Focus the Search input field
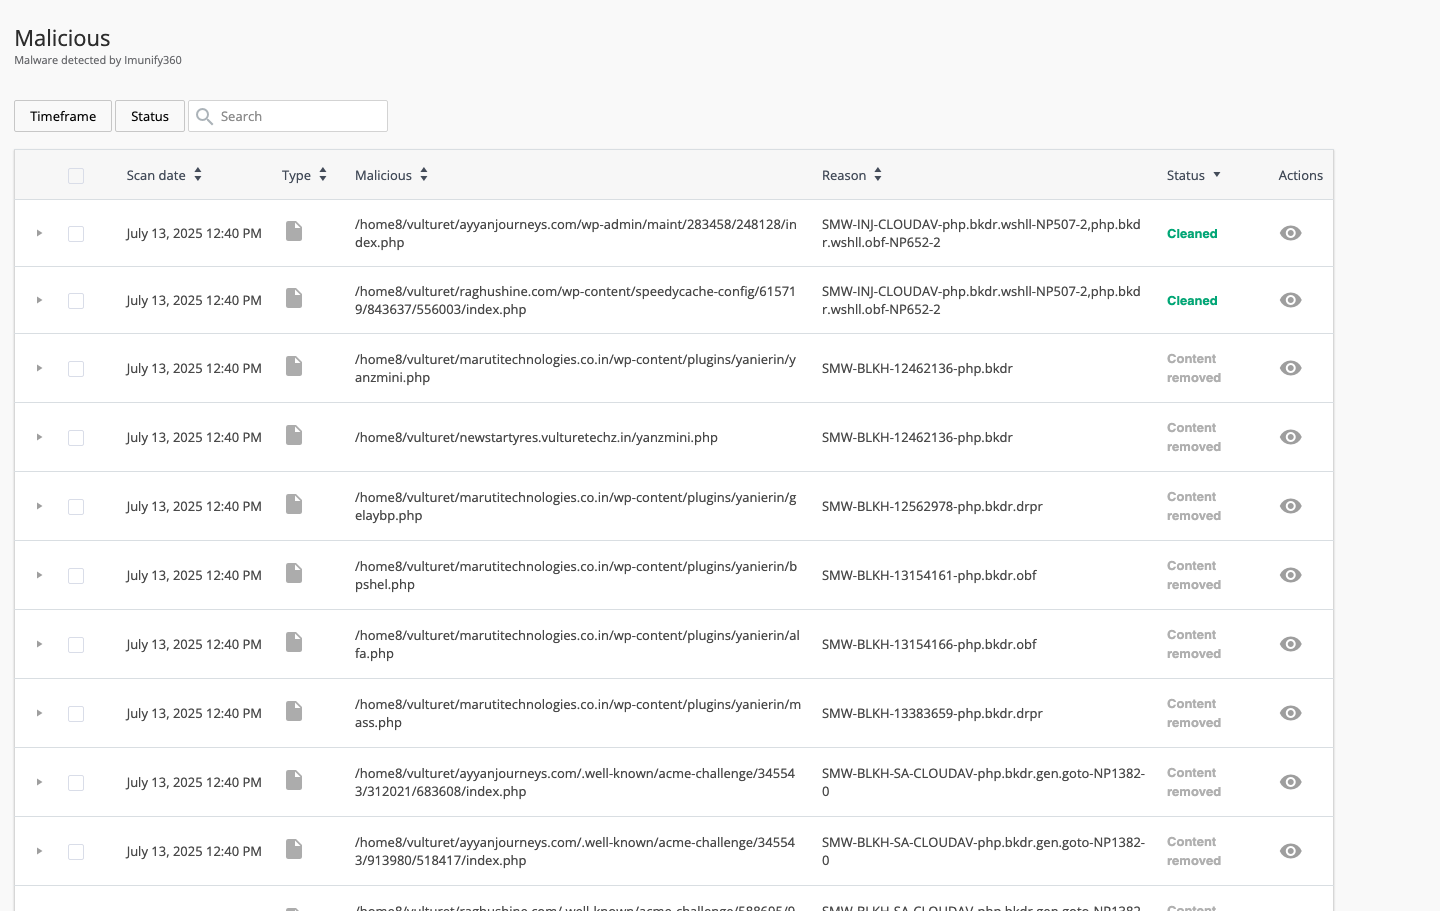 coord(300,116)
